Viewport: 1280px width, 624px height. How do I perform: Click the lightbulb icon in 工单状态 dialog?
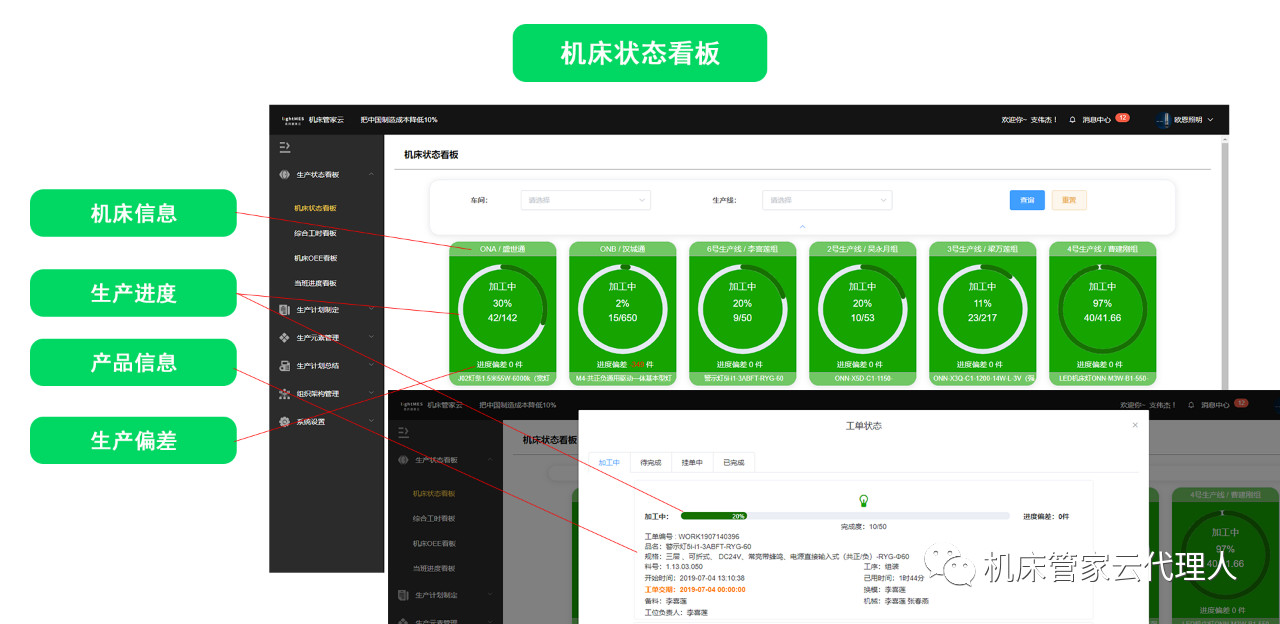coord(863,500)
